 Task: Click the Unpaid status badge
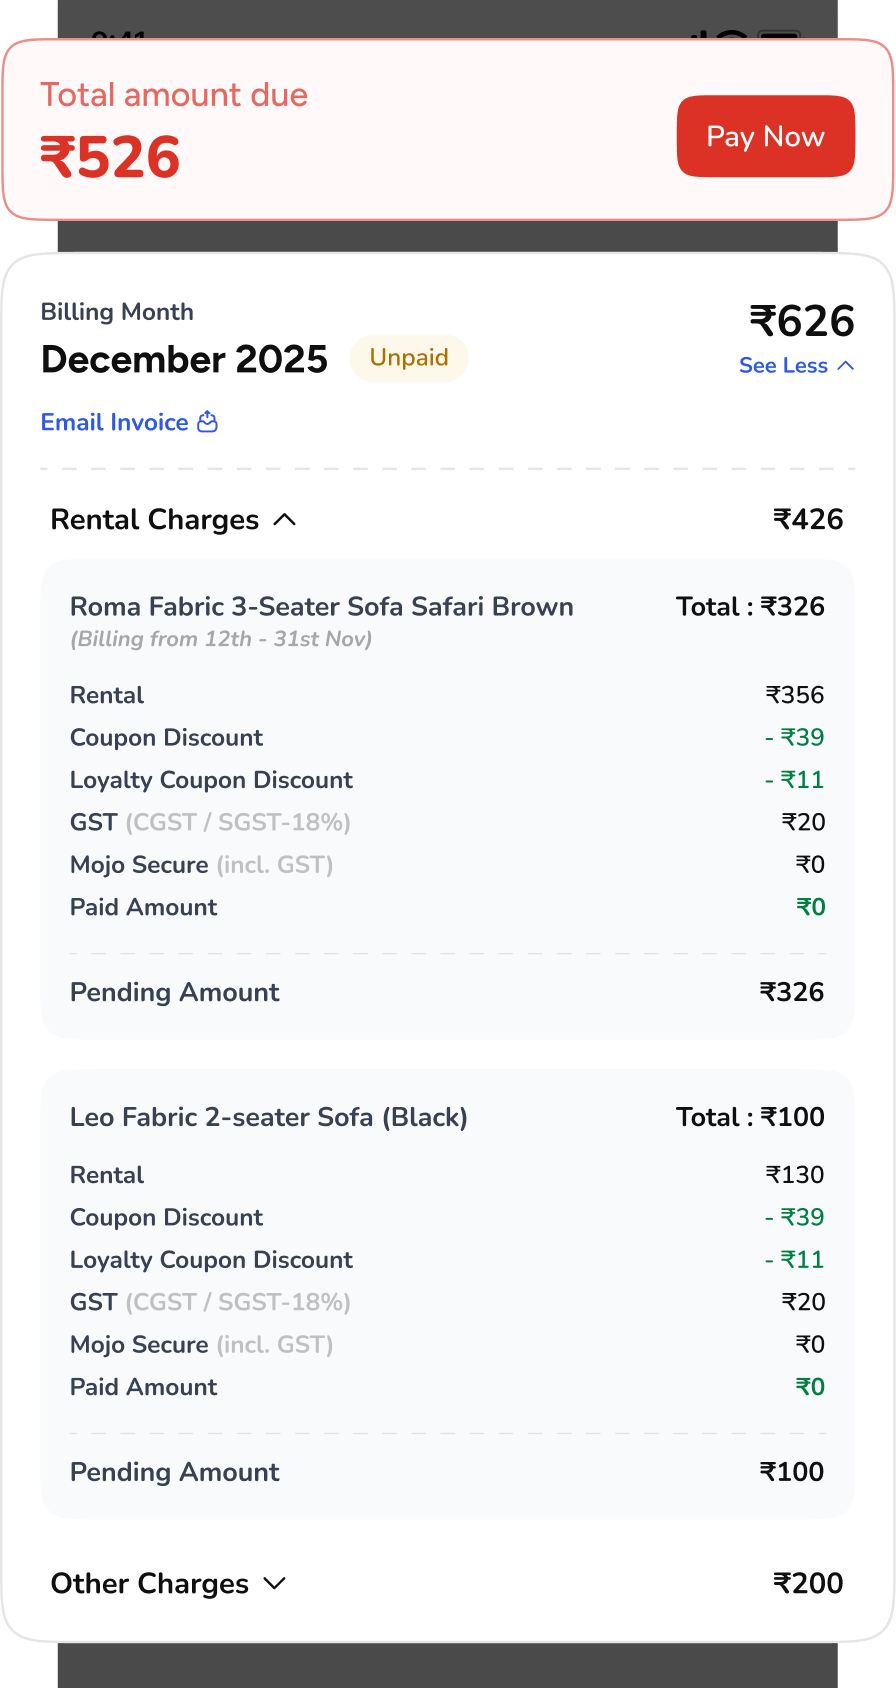tap(408, 358)
